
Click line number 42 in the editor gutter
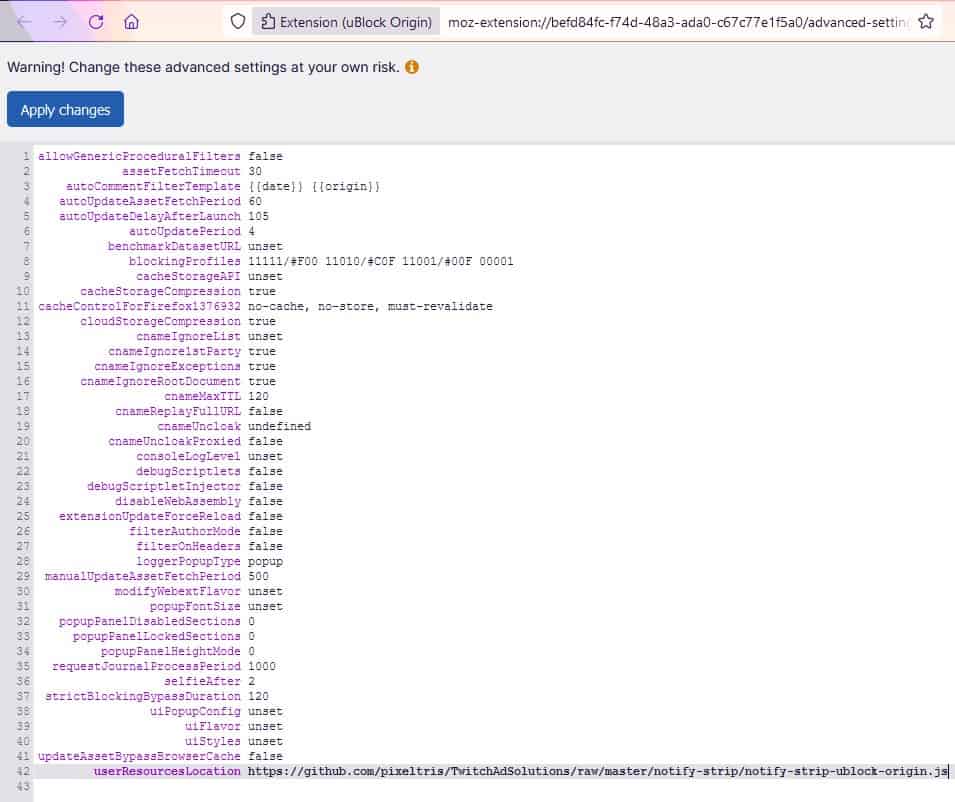point(22,771)
